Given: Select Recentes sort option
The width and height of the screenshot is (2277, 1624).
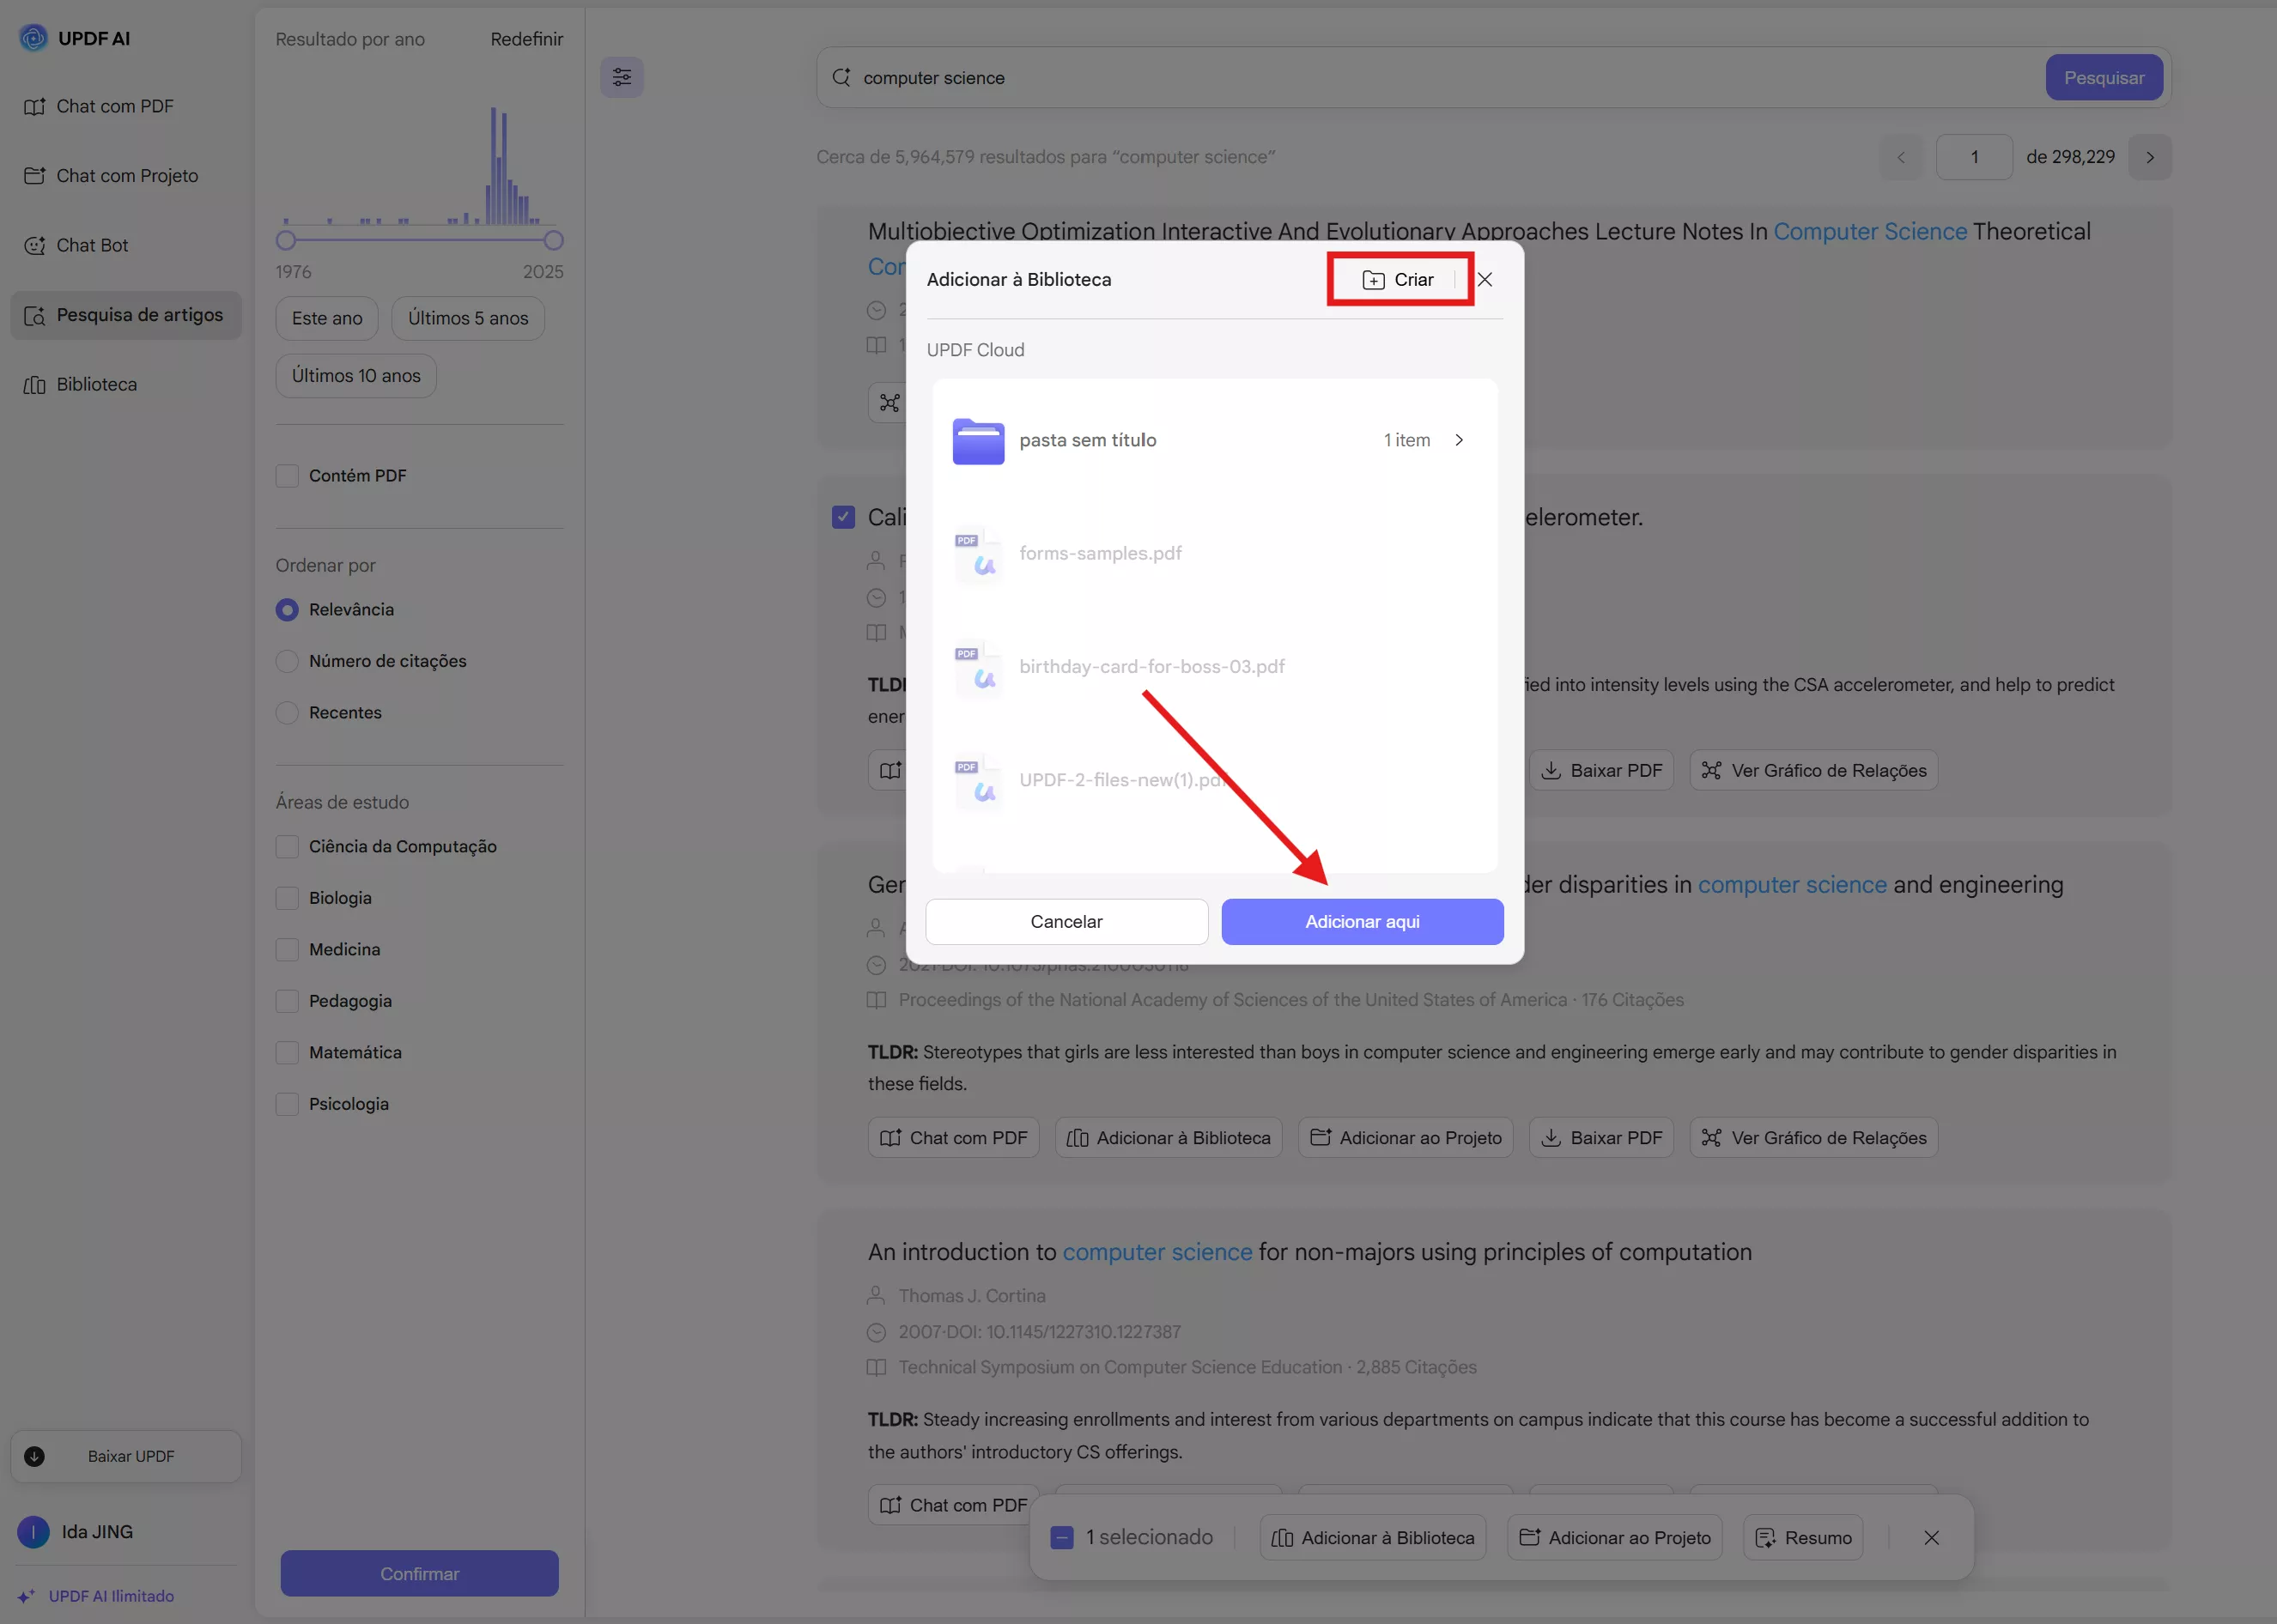Looking at the screenshot, I should (x=287, y=713).
